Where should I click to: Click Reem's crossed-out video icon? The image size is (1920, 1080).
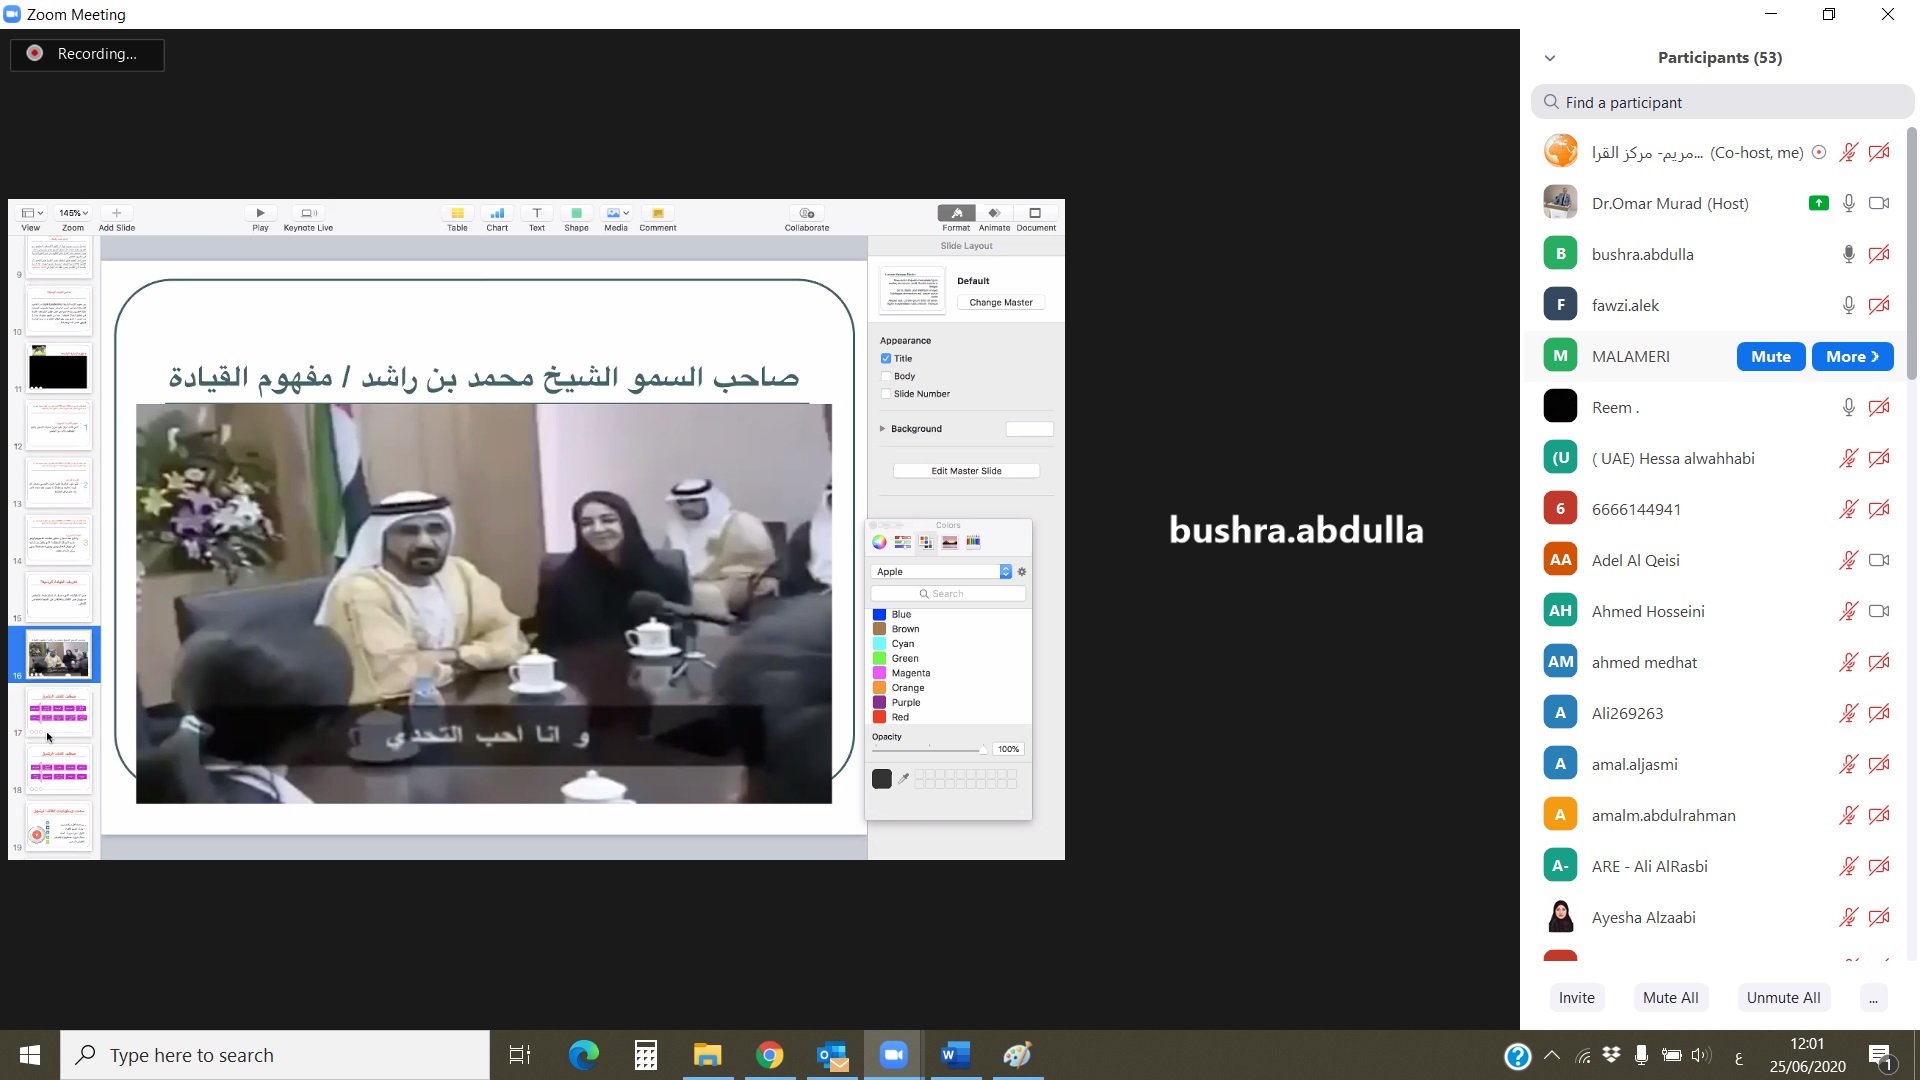(x=1879, y=407)
